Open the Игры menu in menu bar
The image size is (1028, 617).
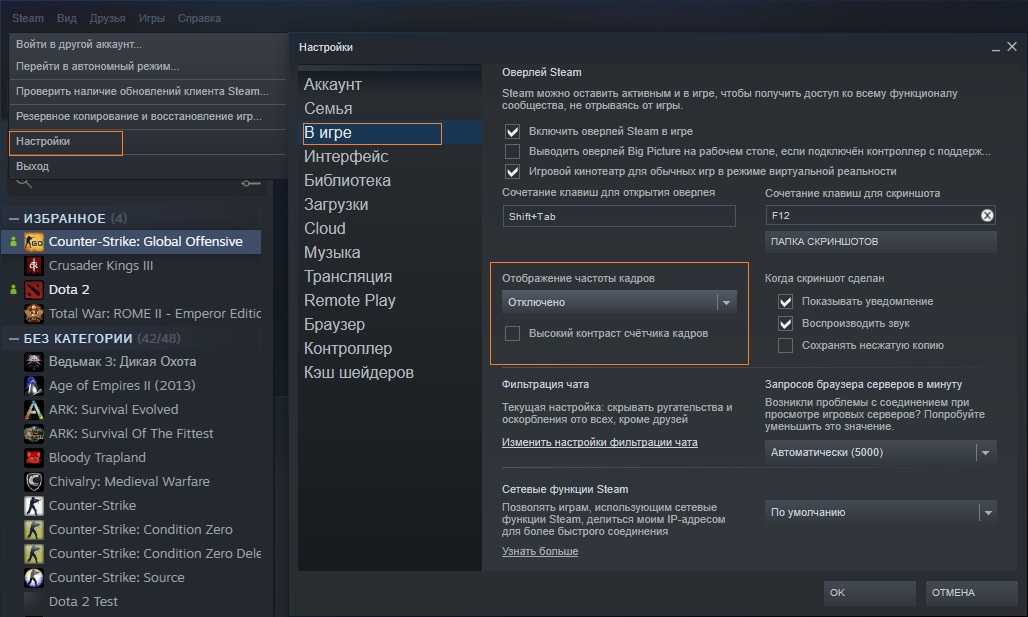(151, 18)
